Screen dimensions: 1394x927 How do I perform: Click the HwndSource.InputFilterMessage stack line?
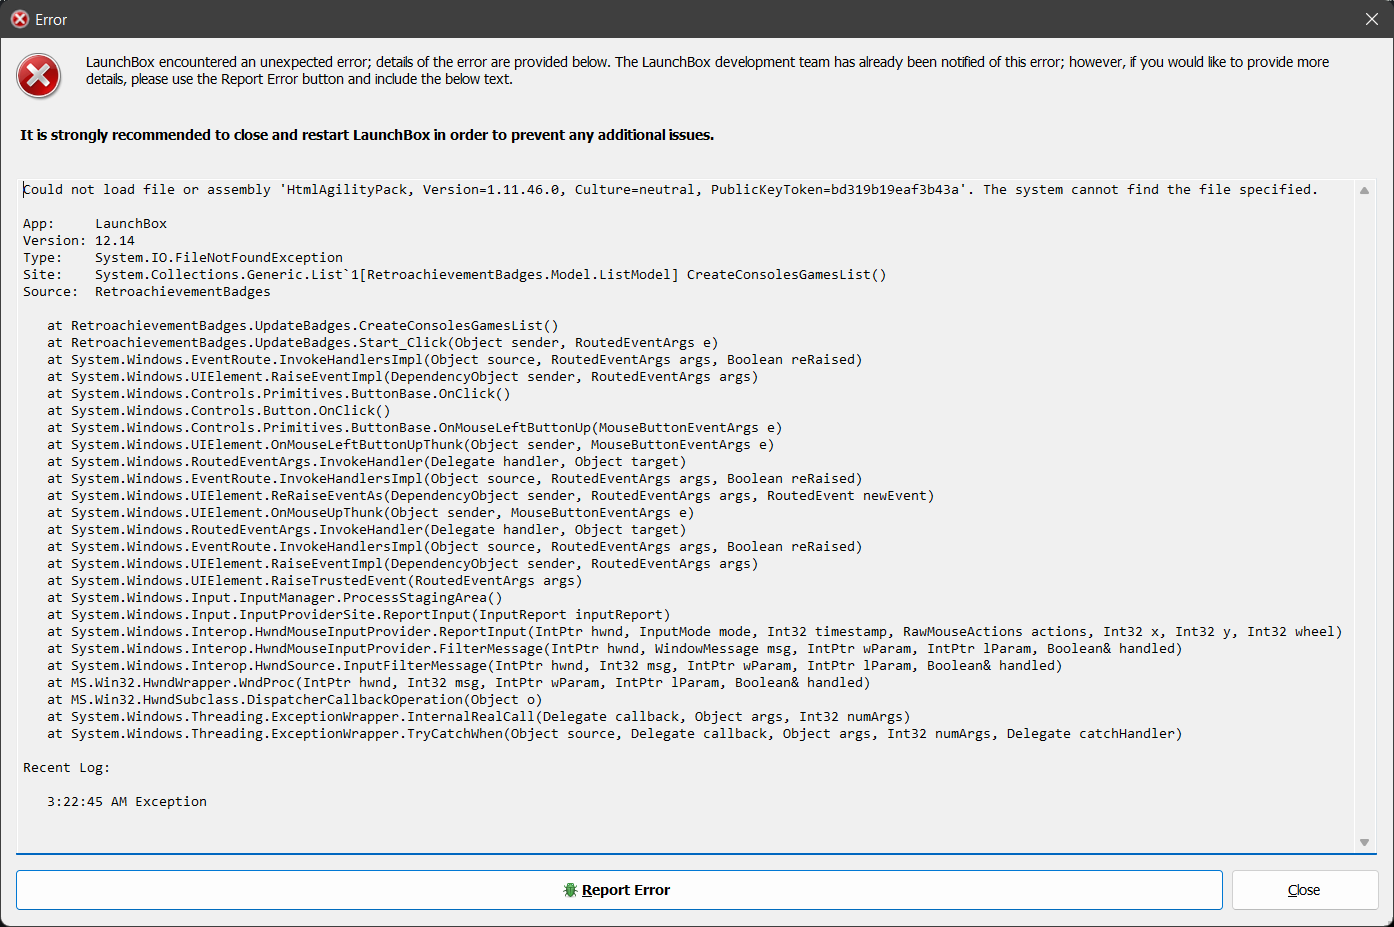click(x=555, y=665)
